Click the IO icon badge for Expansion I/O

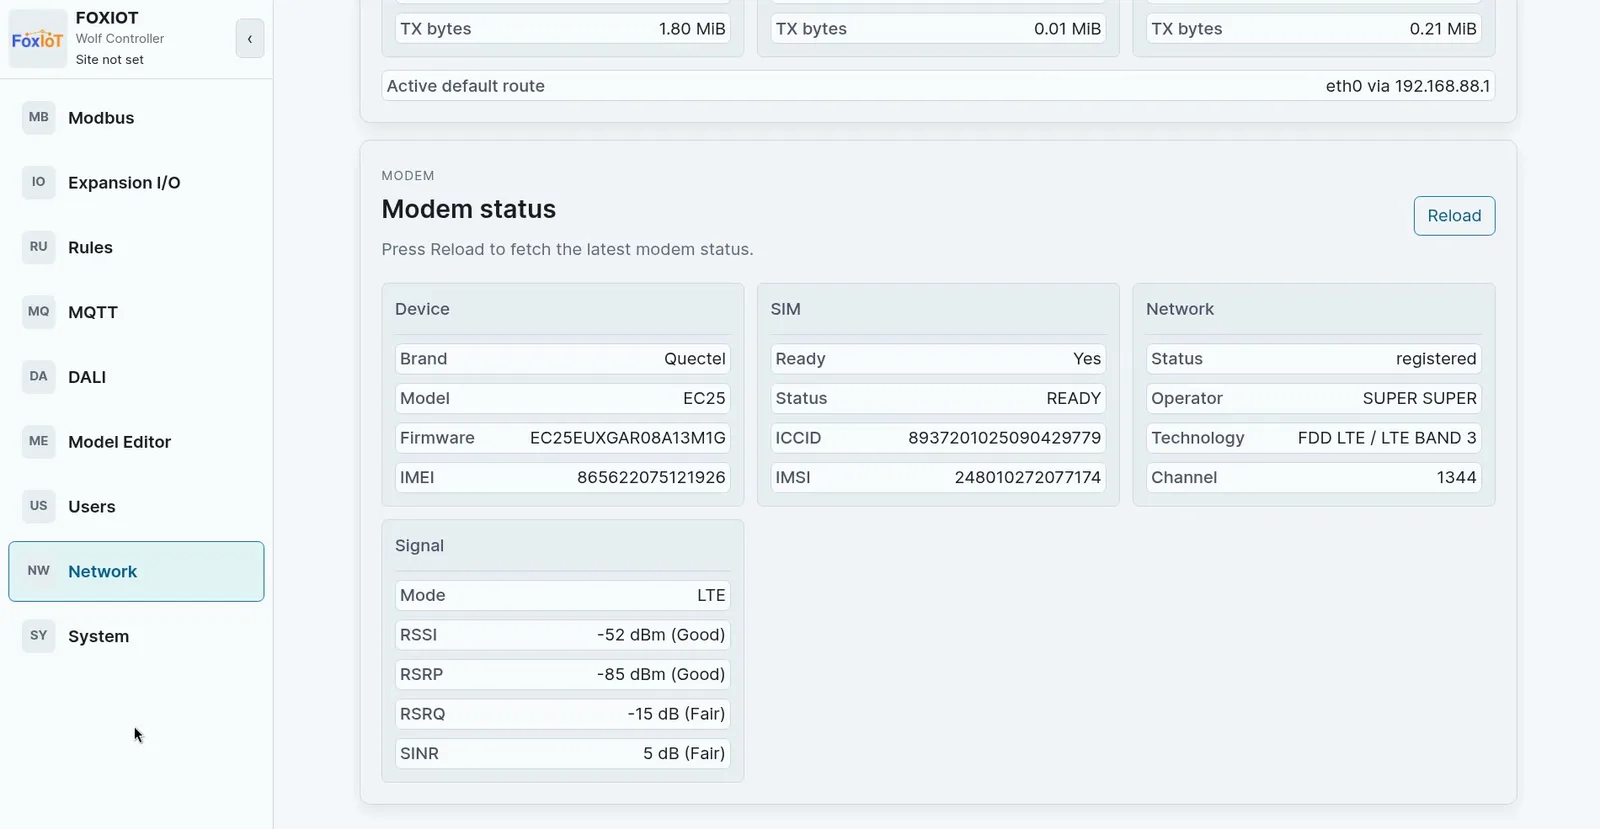[38, 182]
